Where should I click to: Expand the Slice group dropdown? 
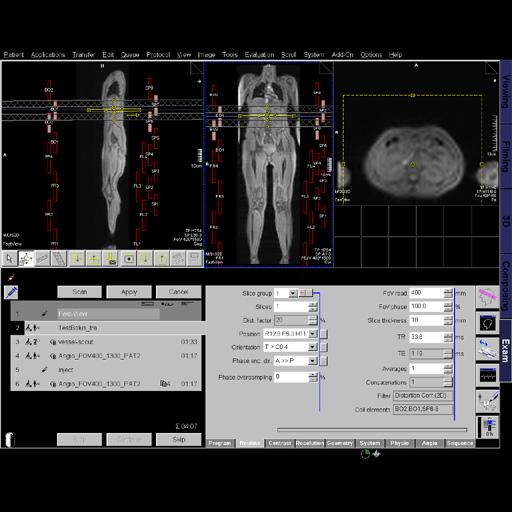point(293,293)
